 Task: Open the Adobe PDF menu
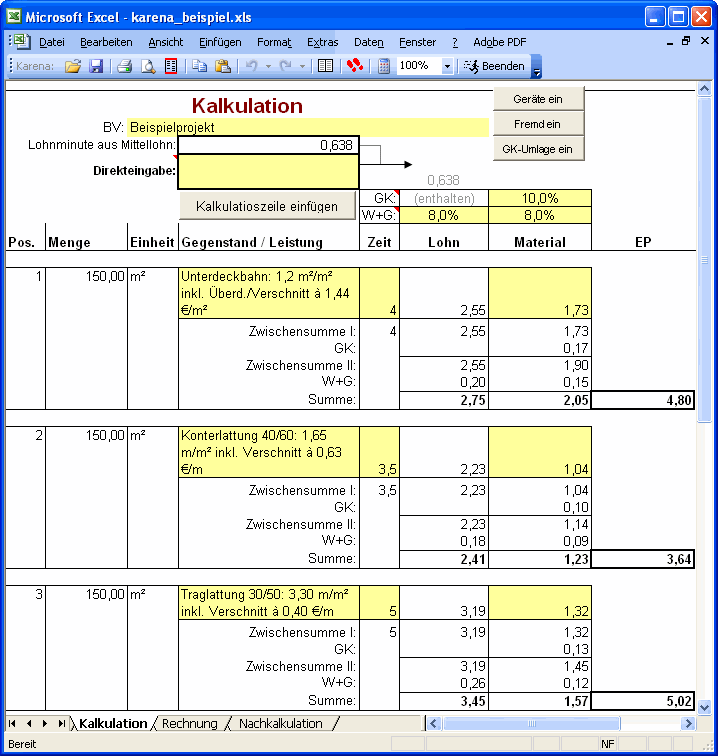coord(500,42)
